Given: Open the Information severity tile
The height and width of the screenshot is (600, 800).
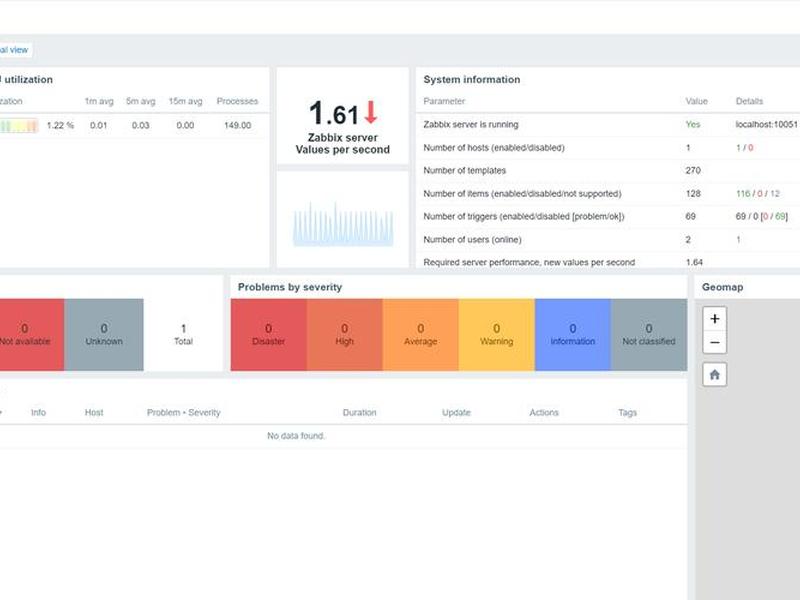Looking at the screenshot, I should pyautogui.click(x=572, y=335).
